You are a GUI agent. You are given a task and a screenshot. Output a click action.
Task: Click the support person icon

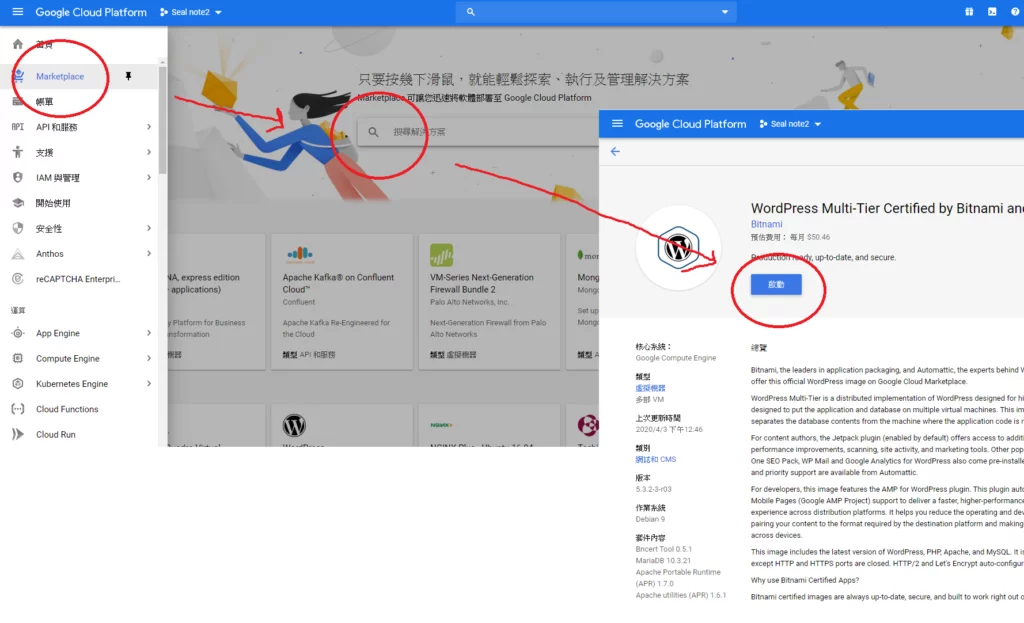point(18,152)
